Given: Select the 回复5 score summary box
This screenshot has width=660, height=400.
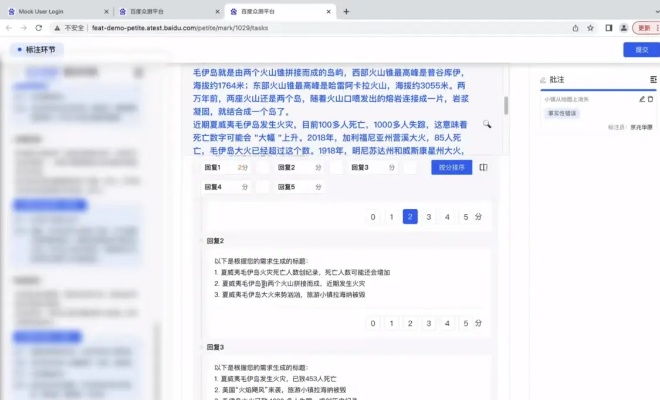Looking at the screenshot, I should [299, 187].
